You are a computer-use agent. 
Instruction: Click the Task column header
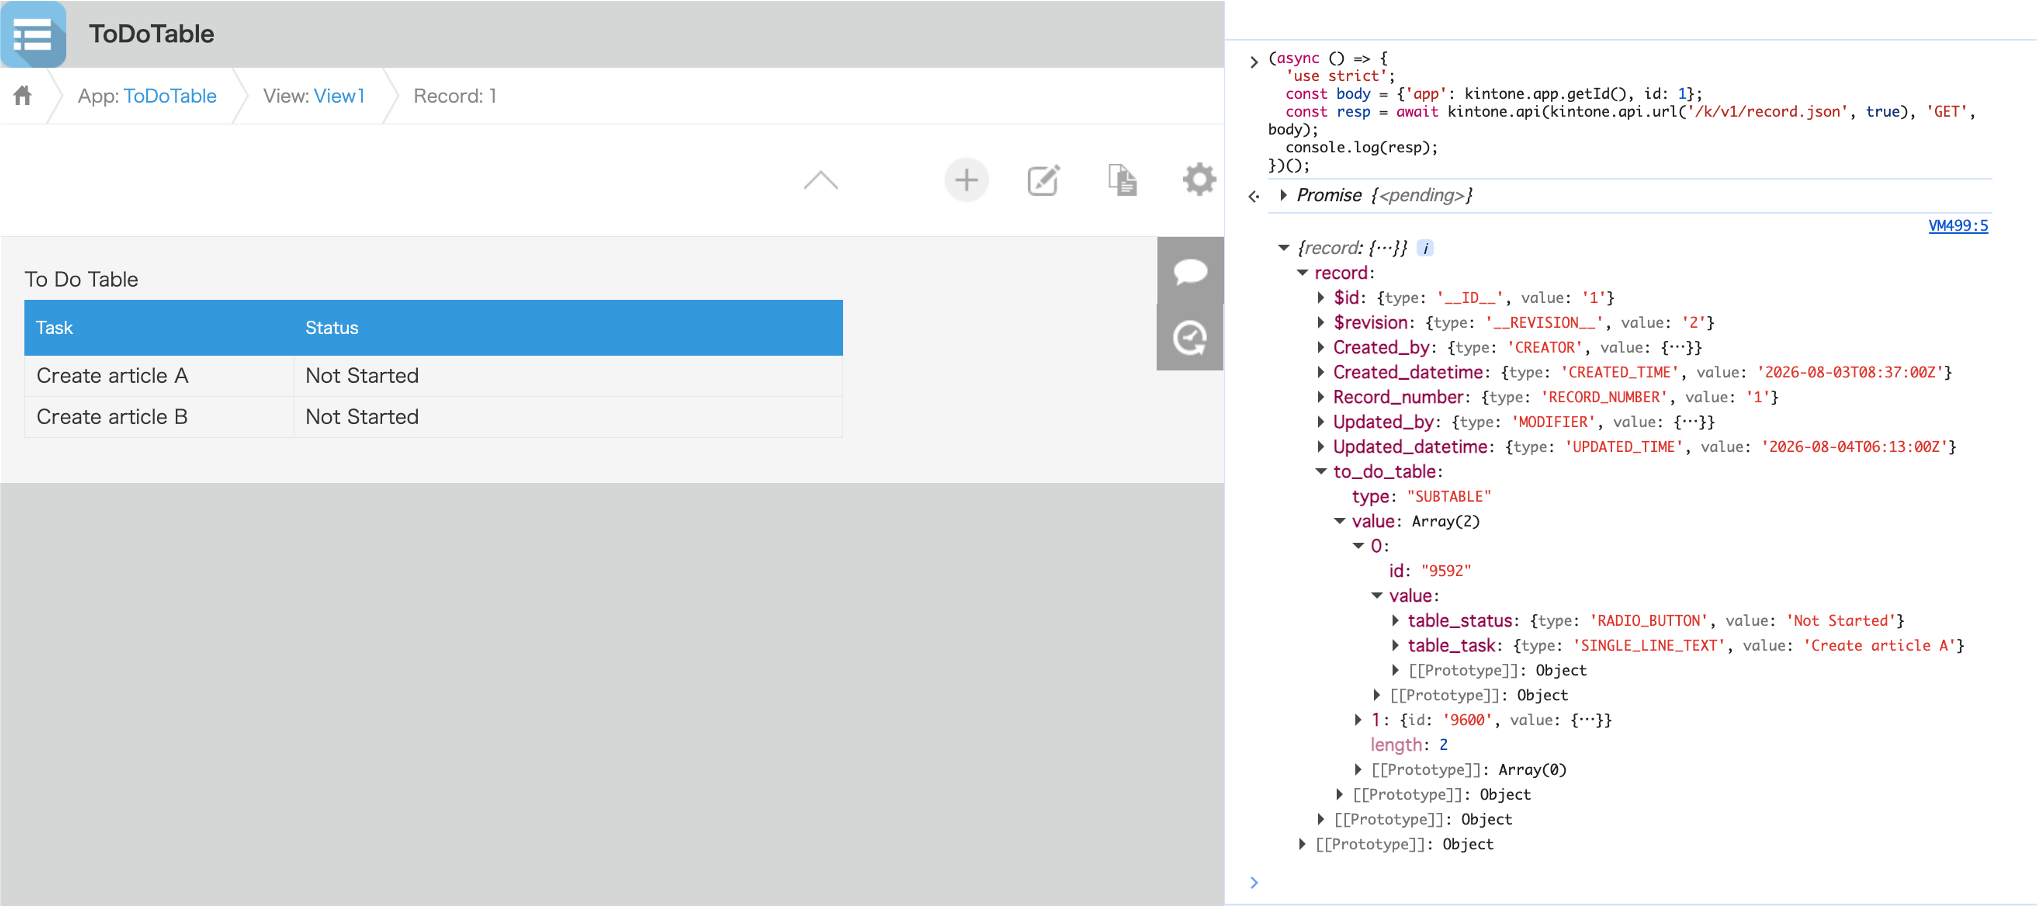pyautogui.click(x=159, y=328)
